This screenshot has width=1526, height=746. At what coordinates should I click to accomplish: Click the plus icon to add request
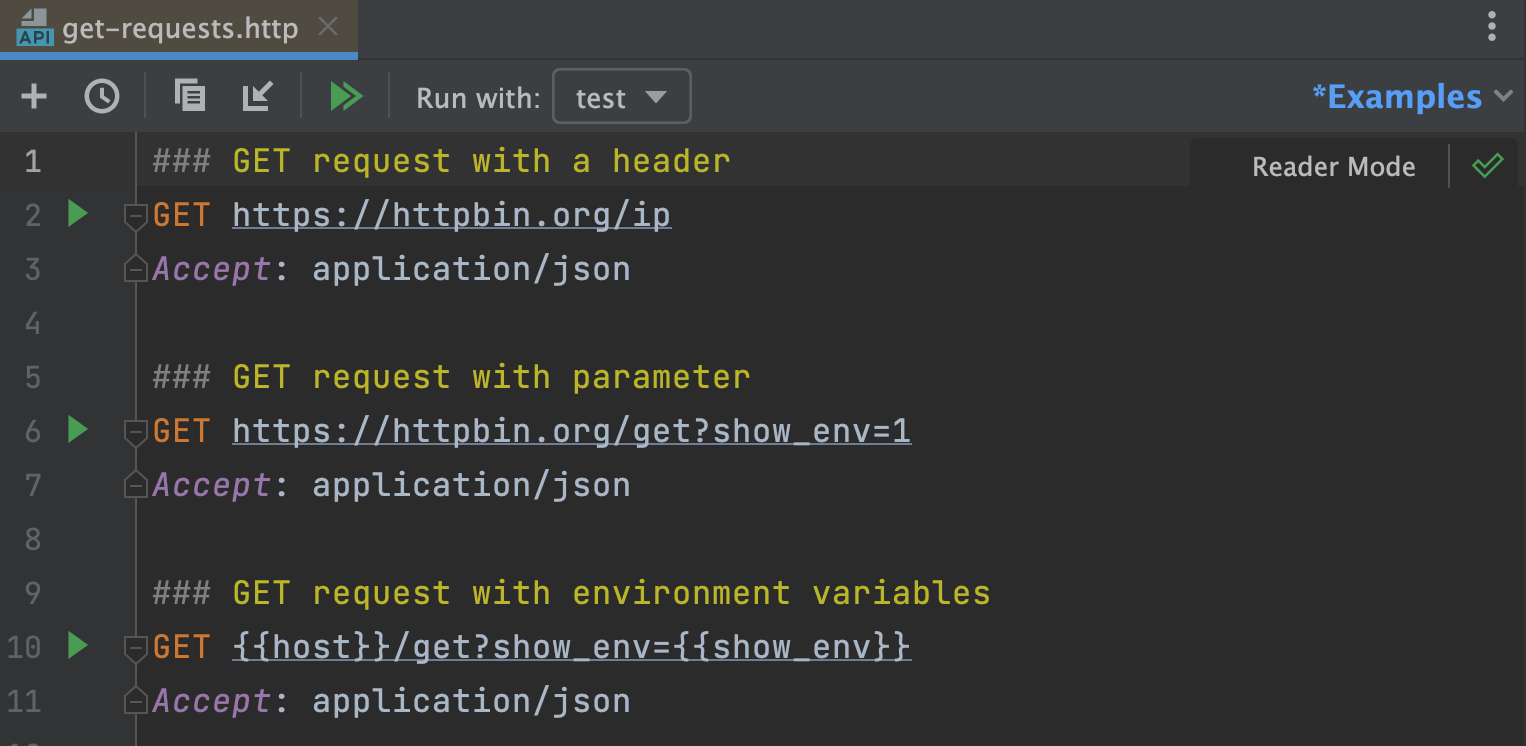point(34,97)
